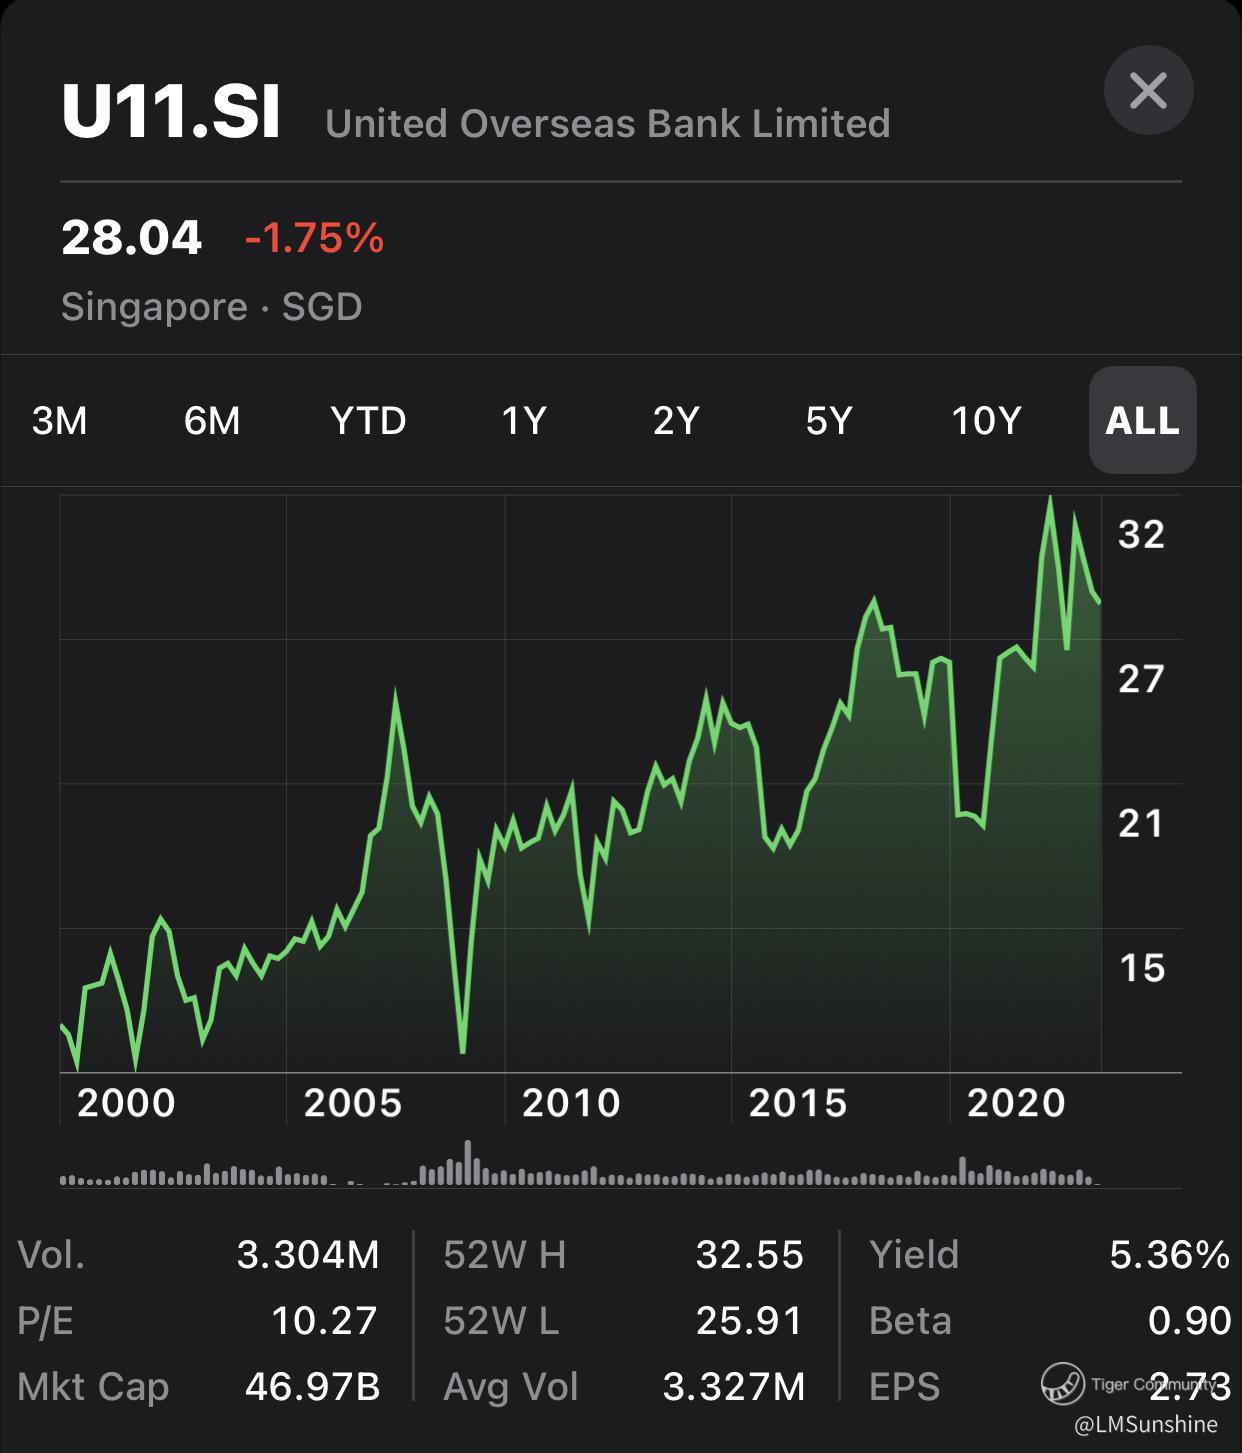Tap the 2015 x-axis year label

coord(798,1103)
